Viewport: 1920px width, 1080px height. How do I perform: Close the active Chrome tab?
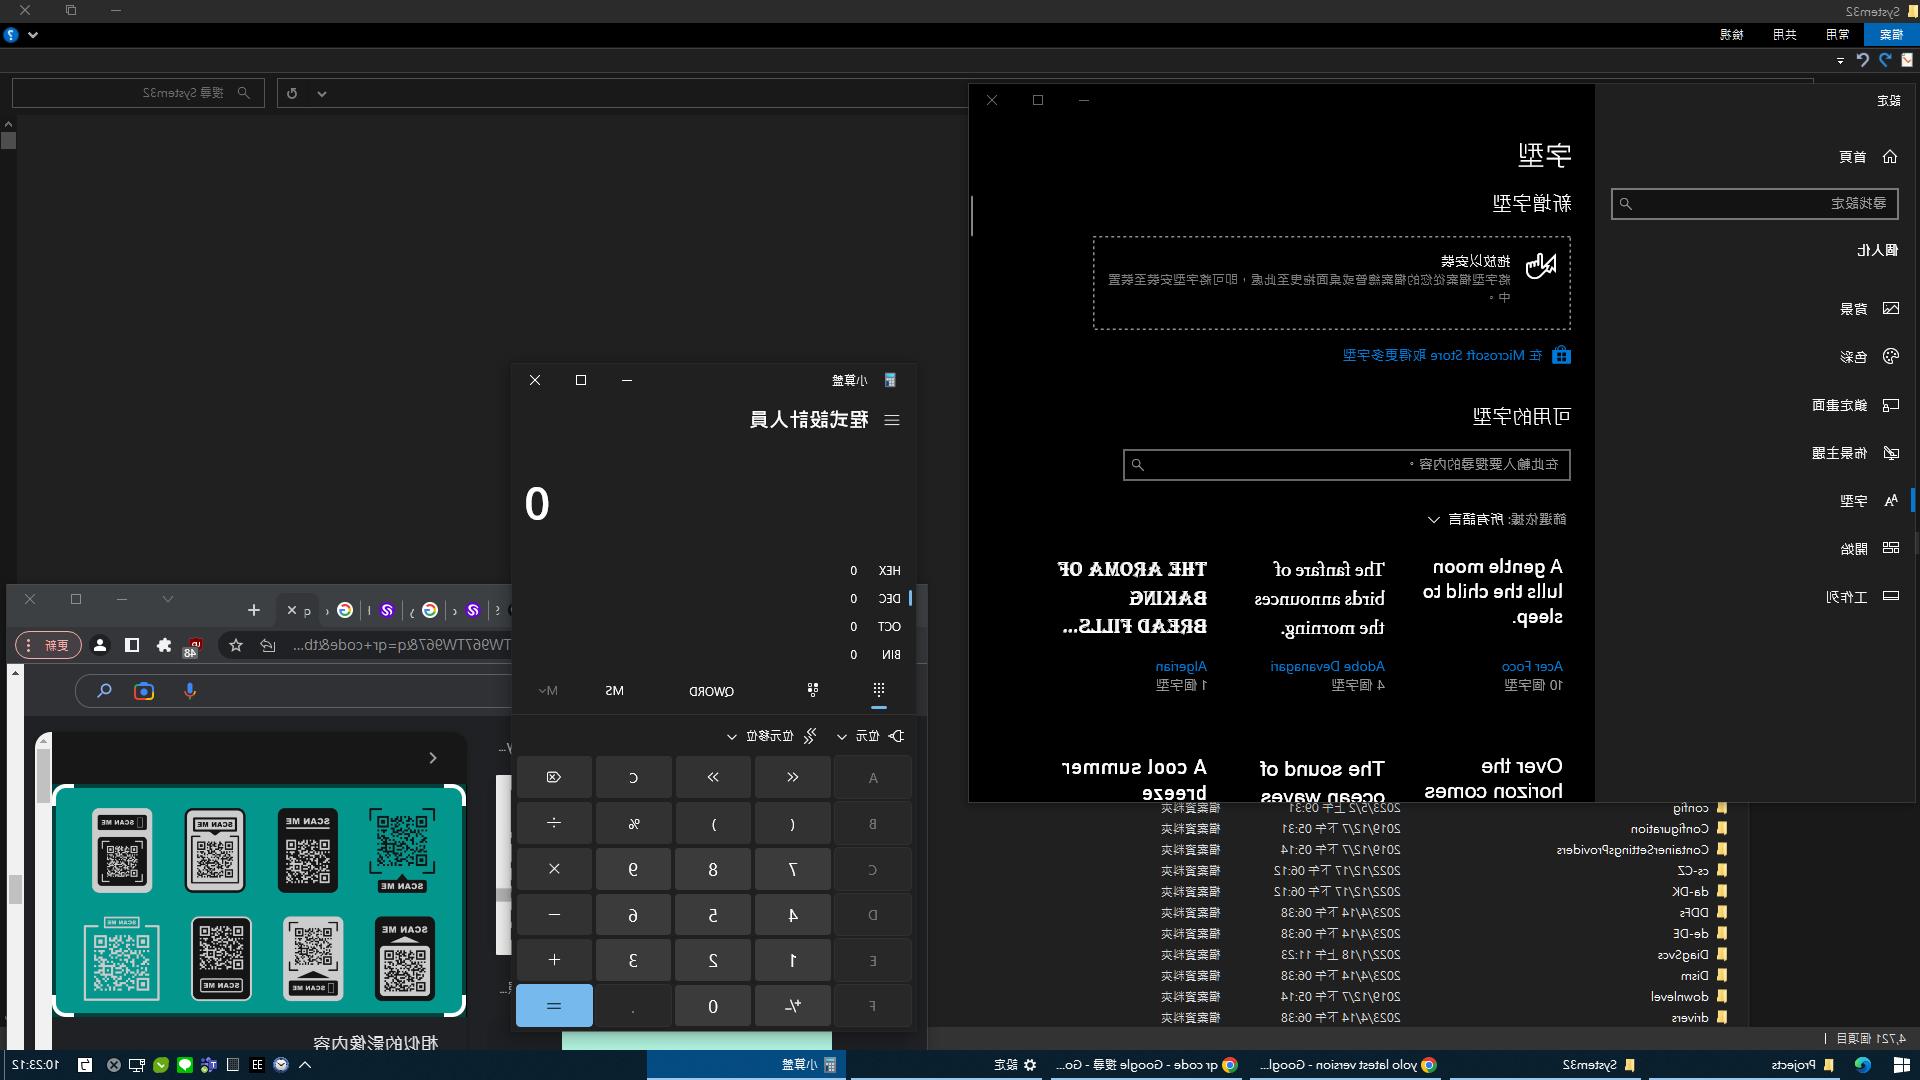tap(291, 610)
